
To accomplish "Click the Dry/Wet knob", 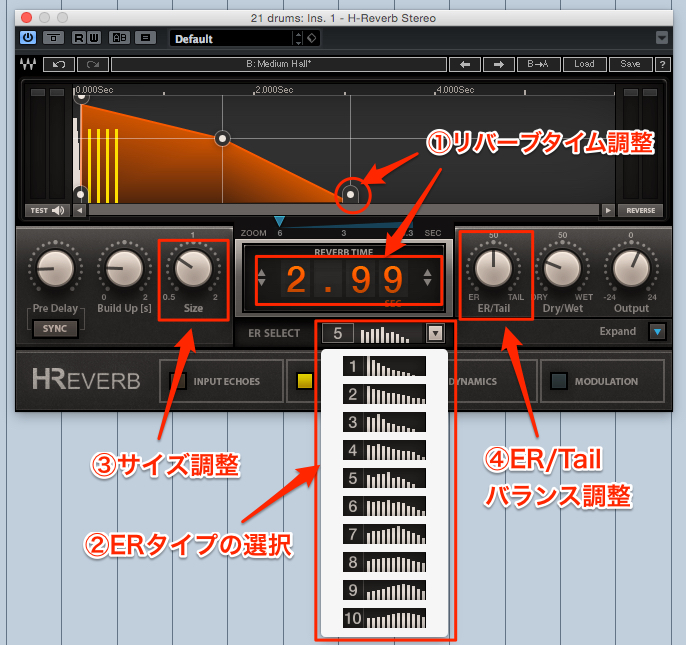I will [x=563, y=268].
